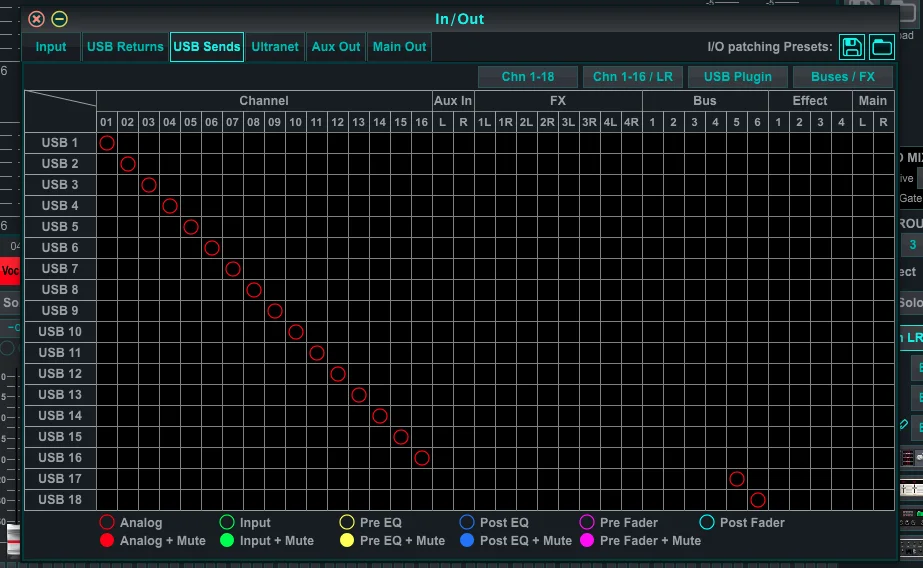Select the Pre EQ yellow circle in legend

click(347, 522)
